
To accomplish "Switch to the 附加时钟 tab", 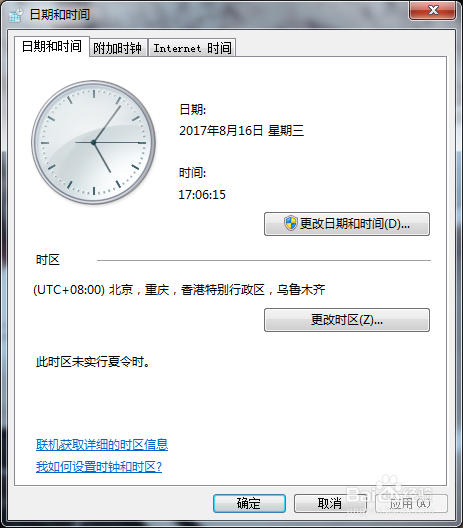I will [118, 47].
